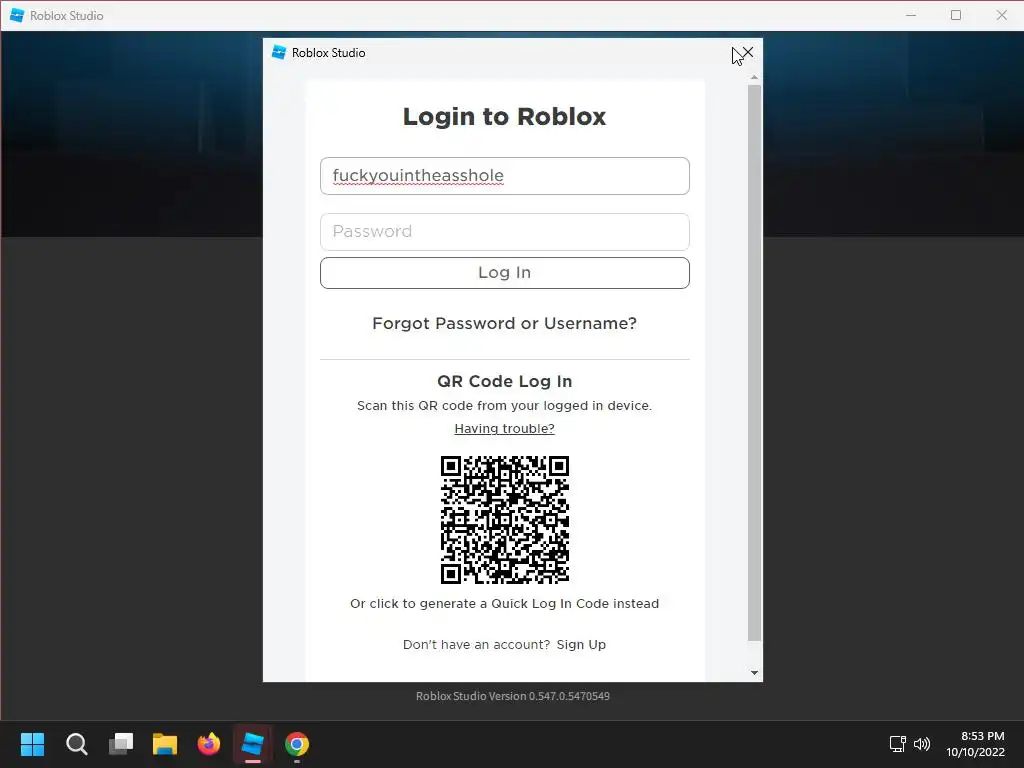Click the Roblox Studio Version 0.547.0.5470549 text
Viewport: 1024px width, 768px height.
(513, 696)
